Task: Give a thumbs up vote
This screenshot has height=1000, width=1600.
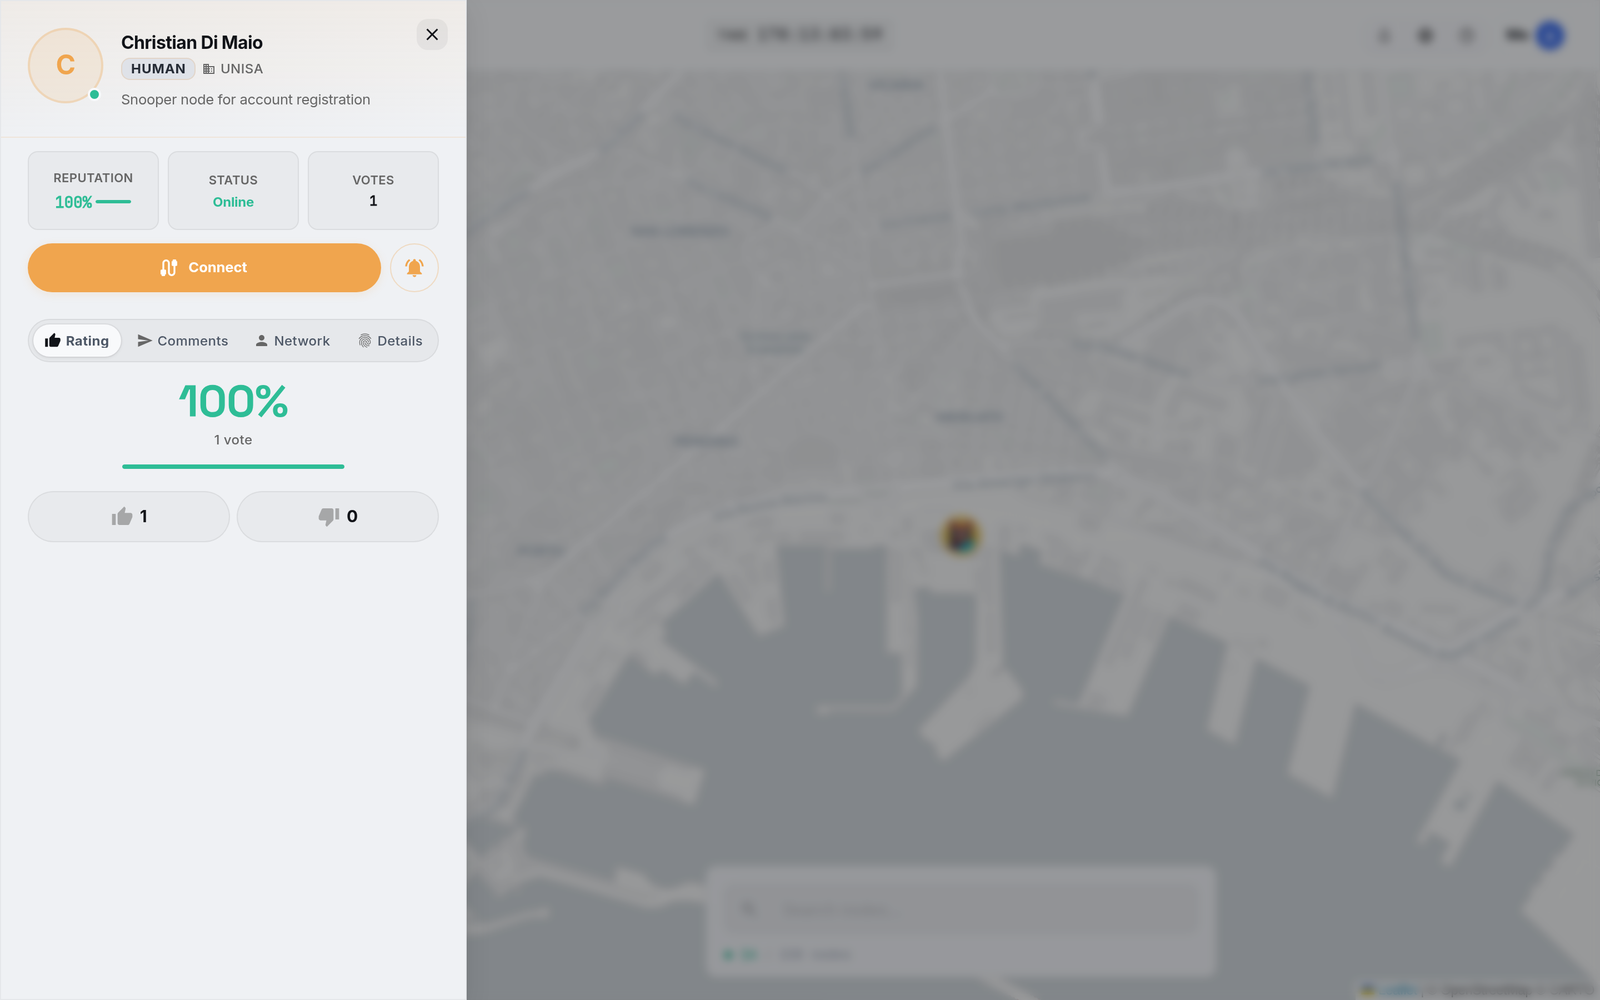Action: [x=129, y=517]
